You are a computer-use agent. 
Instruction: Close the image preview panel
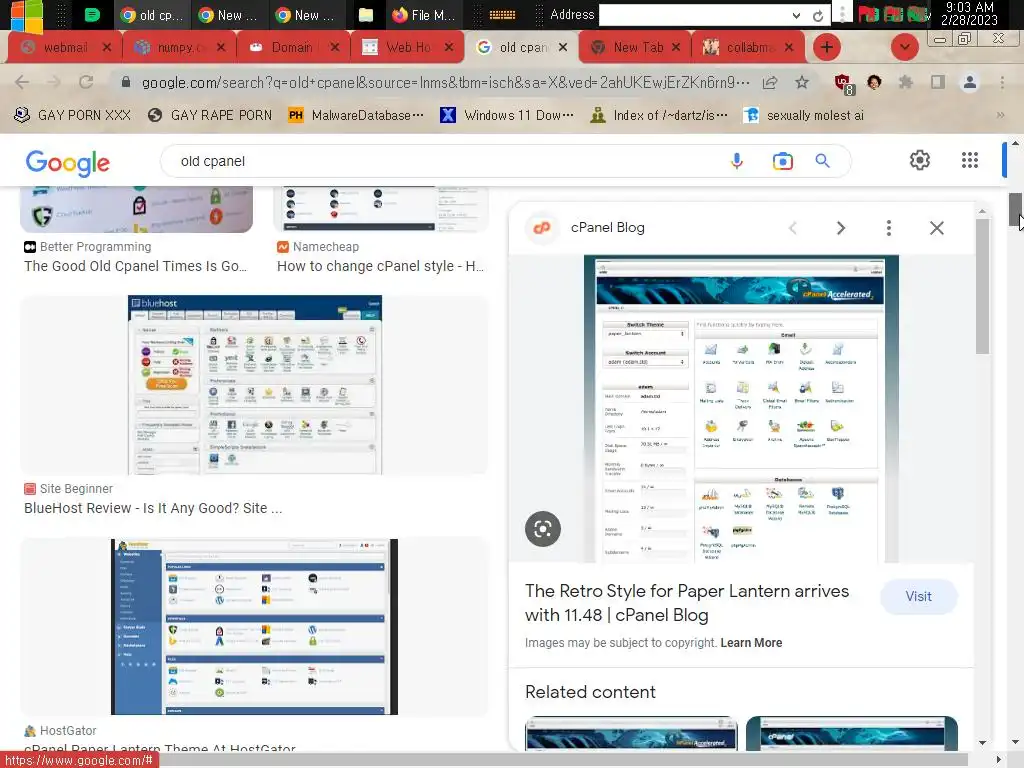(x=936, y=228)
